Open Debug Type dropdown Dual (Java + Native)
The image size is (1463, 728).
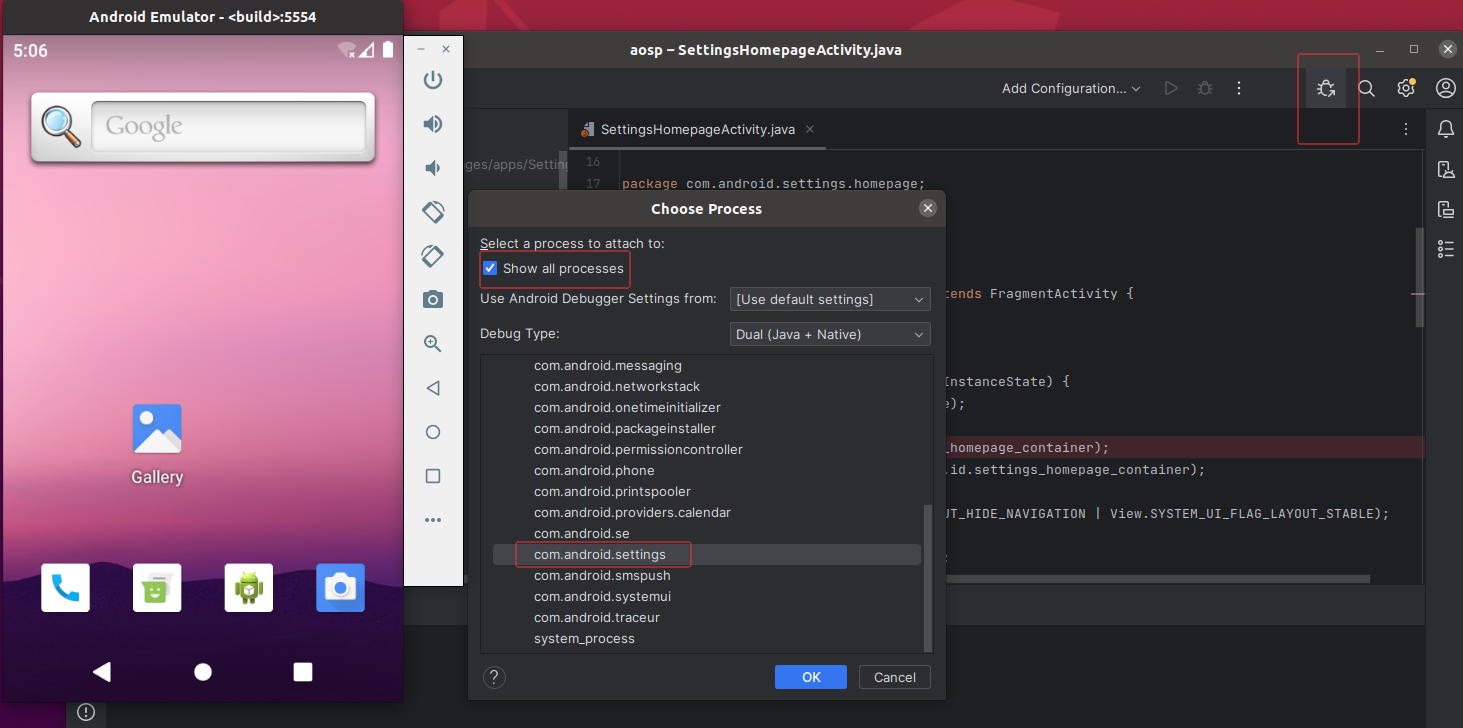[830, 334]
